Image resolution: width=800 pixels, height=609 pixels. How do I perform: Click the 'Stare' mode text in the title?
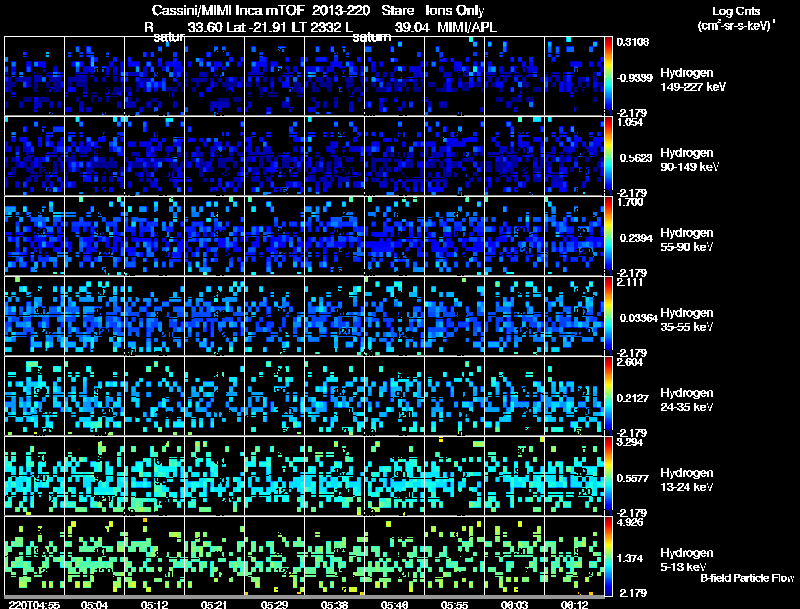point(398,11)
